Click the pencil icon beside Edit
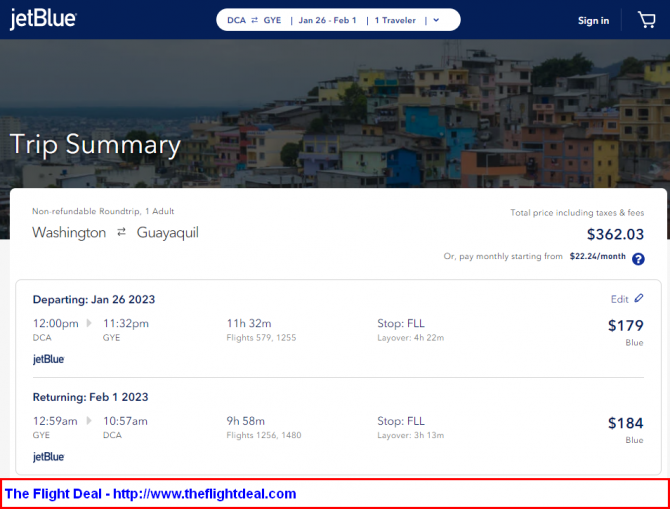670x509 pixels. tap(639, 298)
